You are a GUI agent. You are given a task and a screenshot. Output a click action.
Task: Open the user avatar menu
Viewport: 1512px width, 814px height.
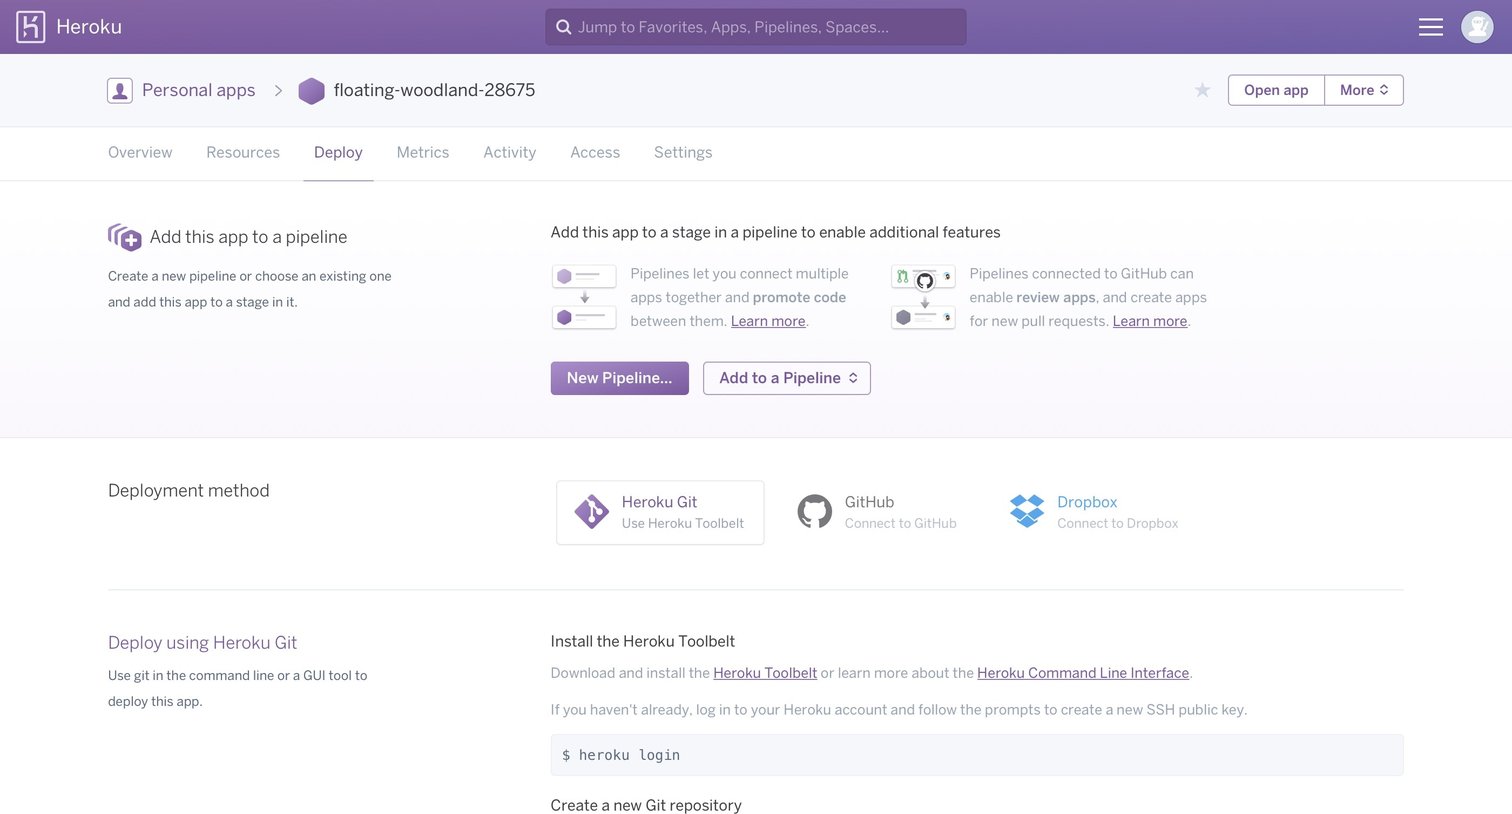1477,27
